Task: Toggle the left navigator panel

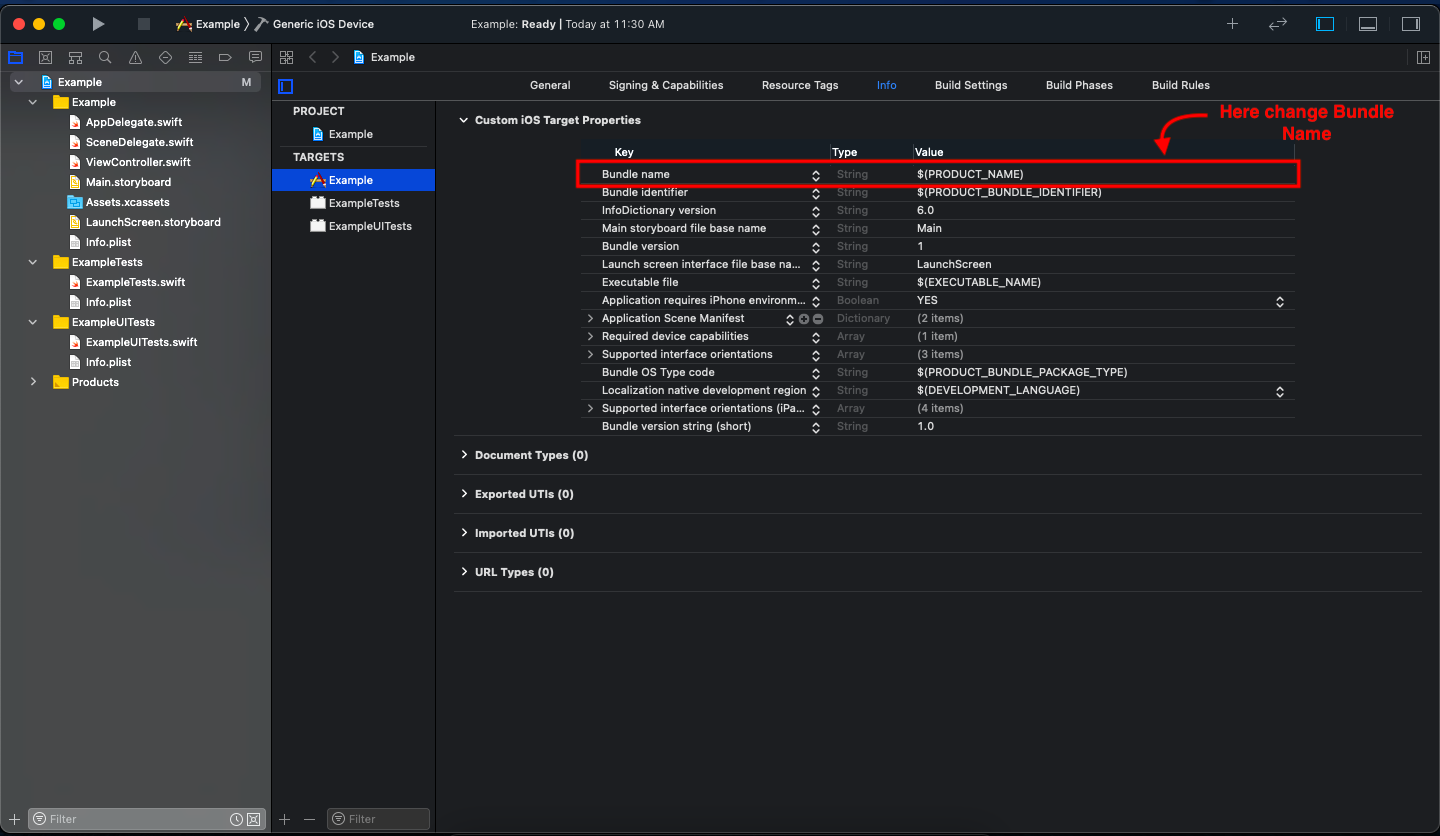Action: click(x=1325, y=24)
